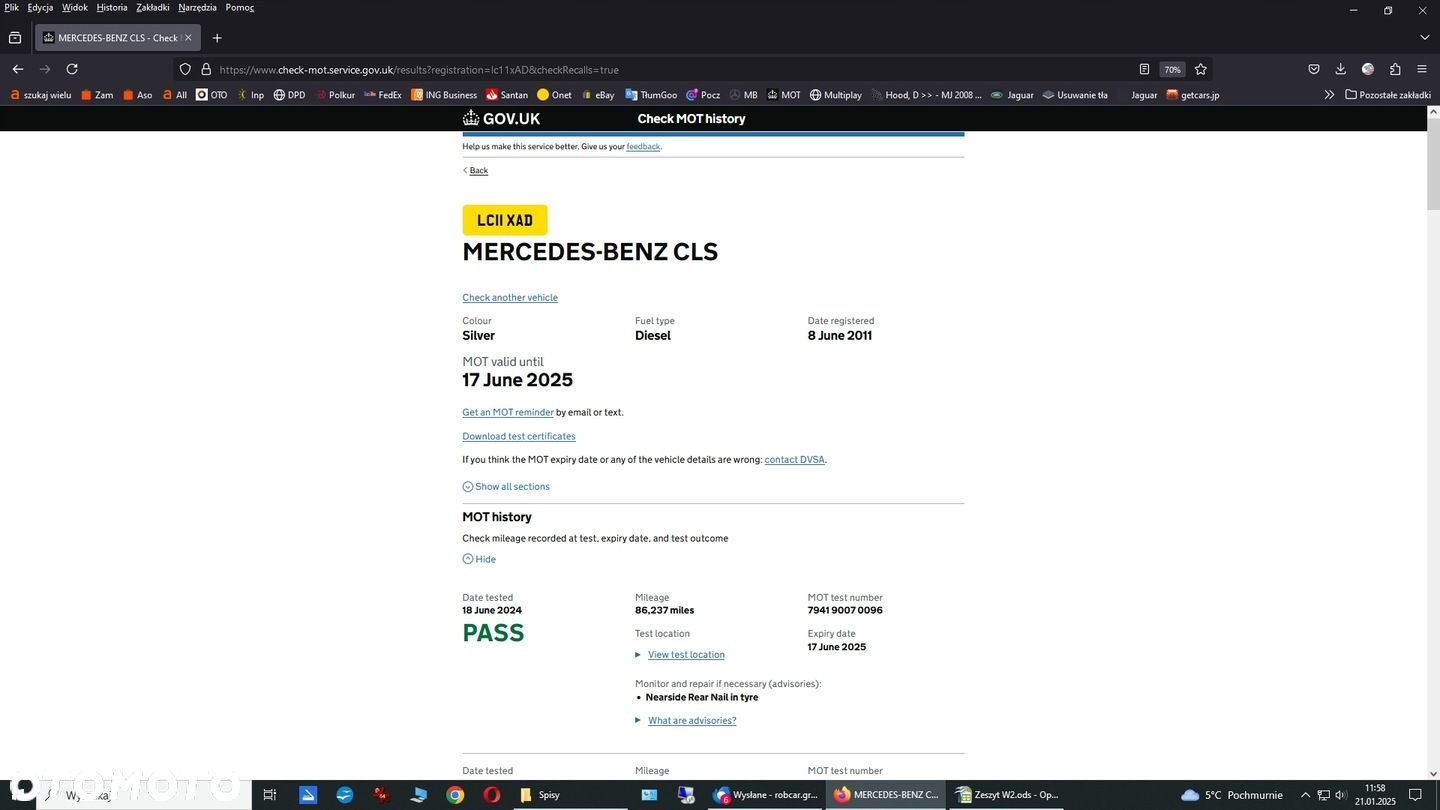Open Chrome from the taskbar
The height and width of the screenshot is (810, 1440).
click(x=455, y=795)
